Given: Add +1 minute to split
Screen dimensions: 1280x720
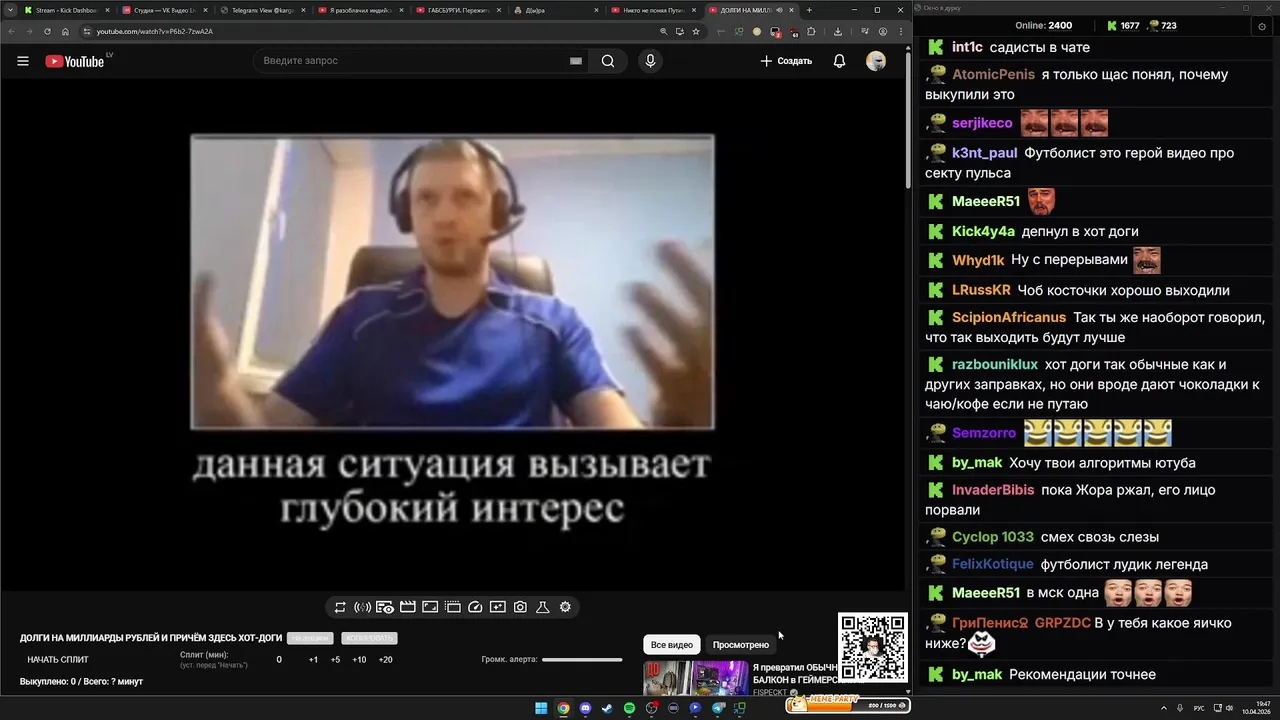Looking at the screenshot, I should click(313, 659).
